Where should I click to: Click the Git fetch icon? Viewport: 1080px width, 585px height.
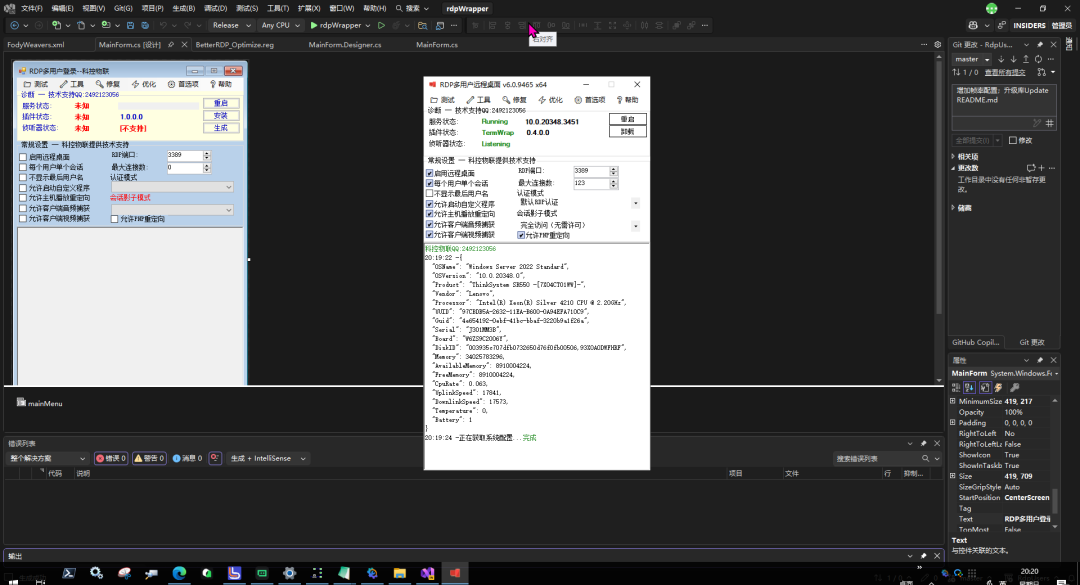pyautogui.click(x=1001, y=59)
